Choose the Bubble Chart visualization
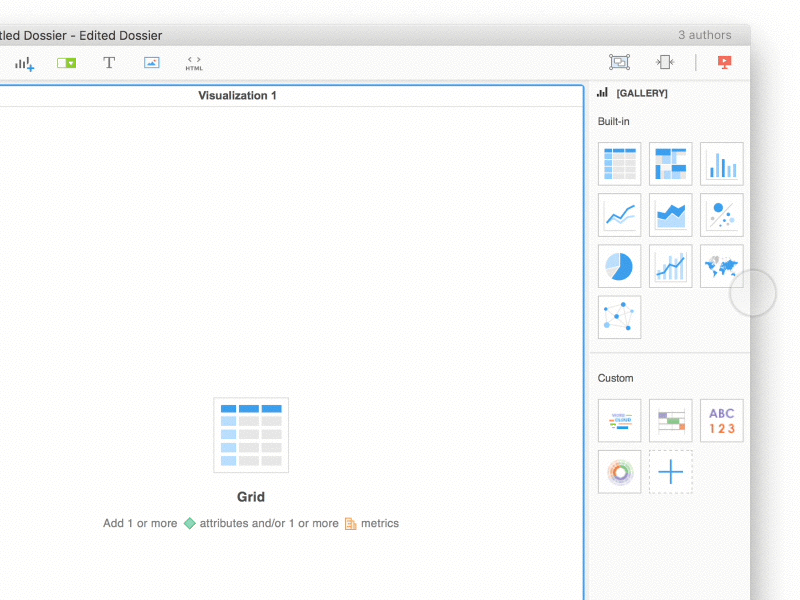Image resolution: width=800 pixels, height=600 pixels. [x=721, y=214]
